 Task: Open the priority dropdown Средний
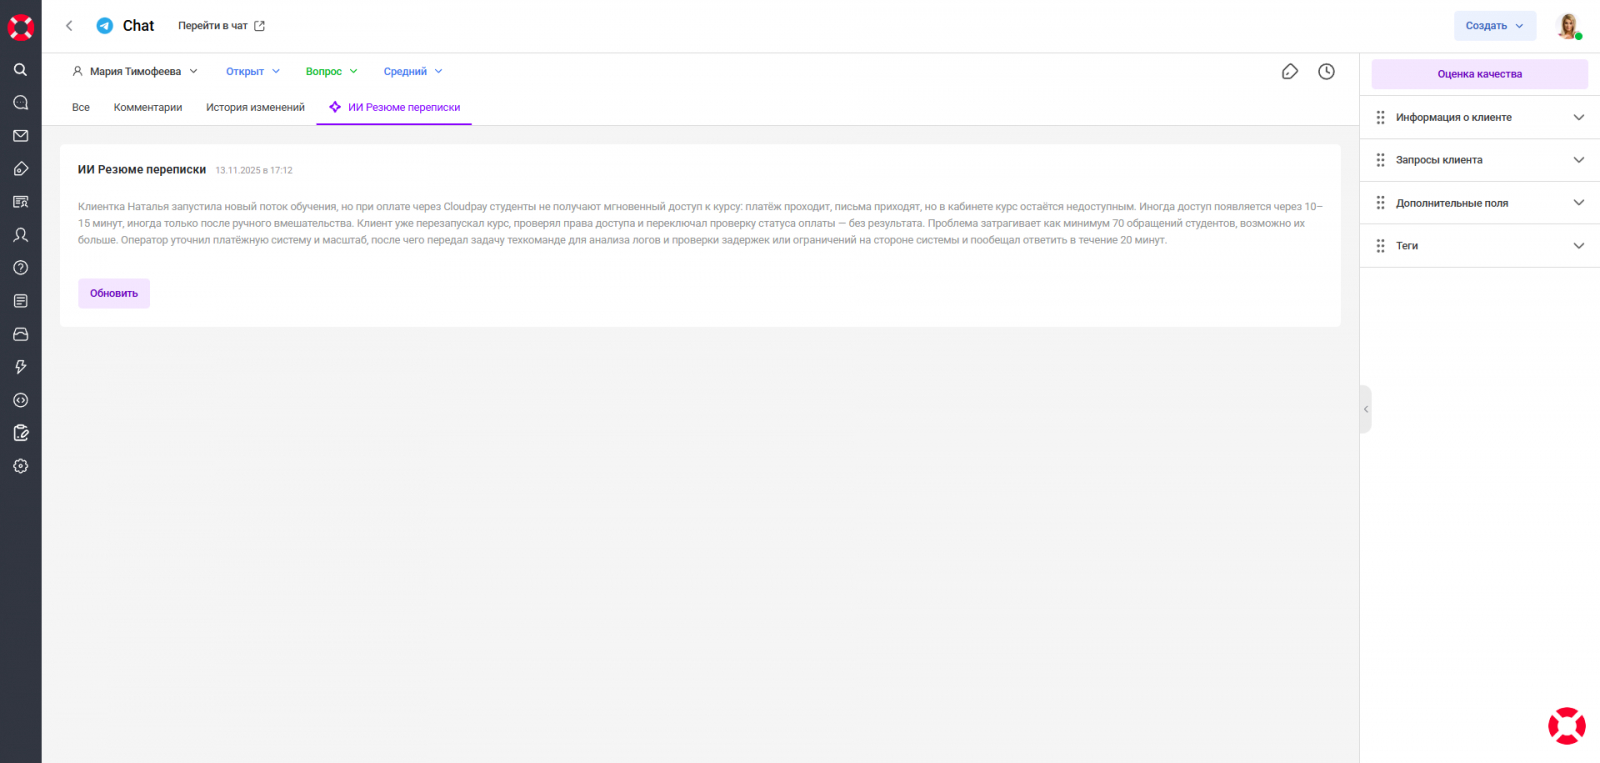[x=413, y=72]
